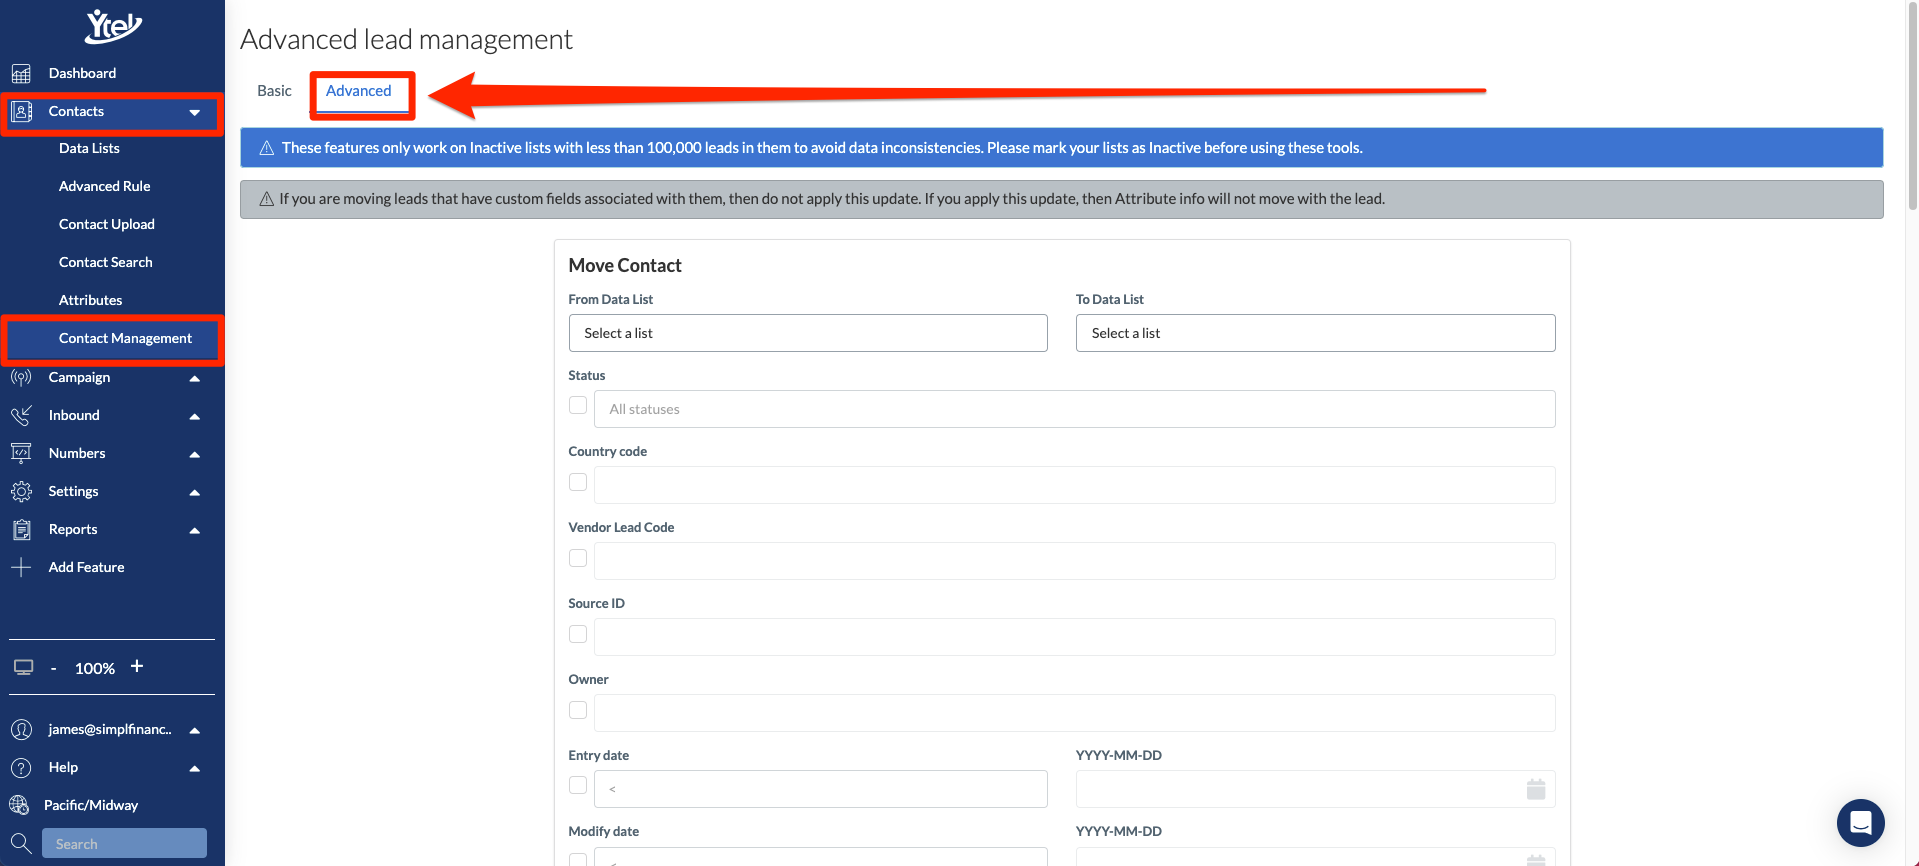Click the Source ID input field
The height and width of the screenshot is (866, 1919).
(1075, 637)
